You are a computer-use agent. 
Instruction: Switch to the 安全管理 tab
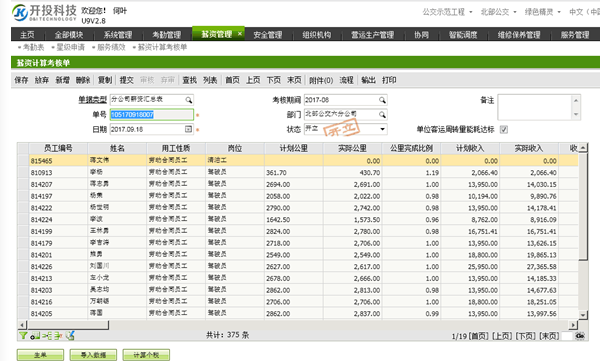pos(268,35)
